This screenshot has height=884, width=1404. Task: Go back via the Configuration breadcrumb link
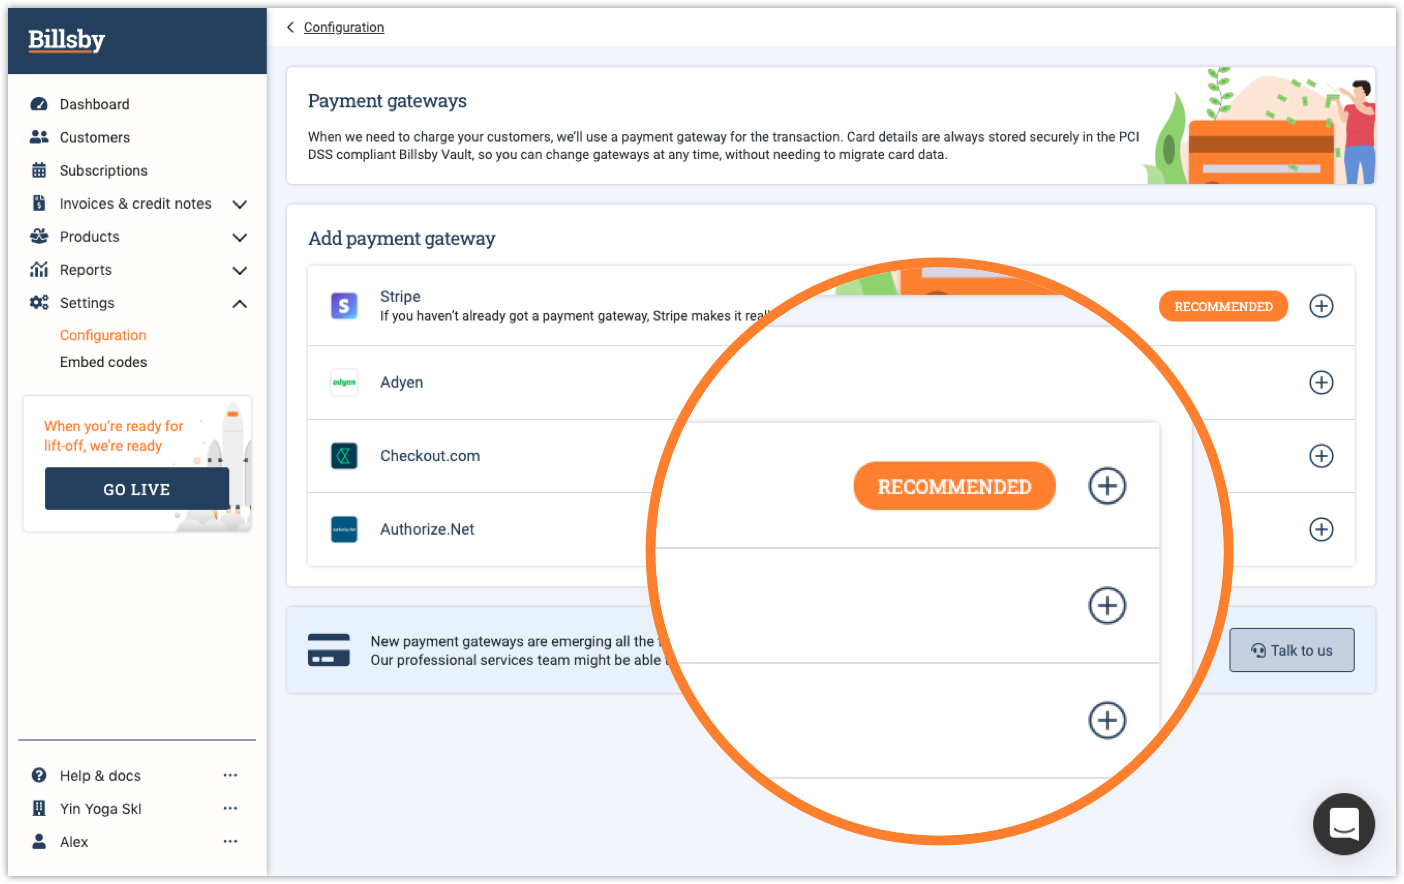(x=344, y=27)
